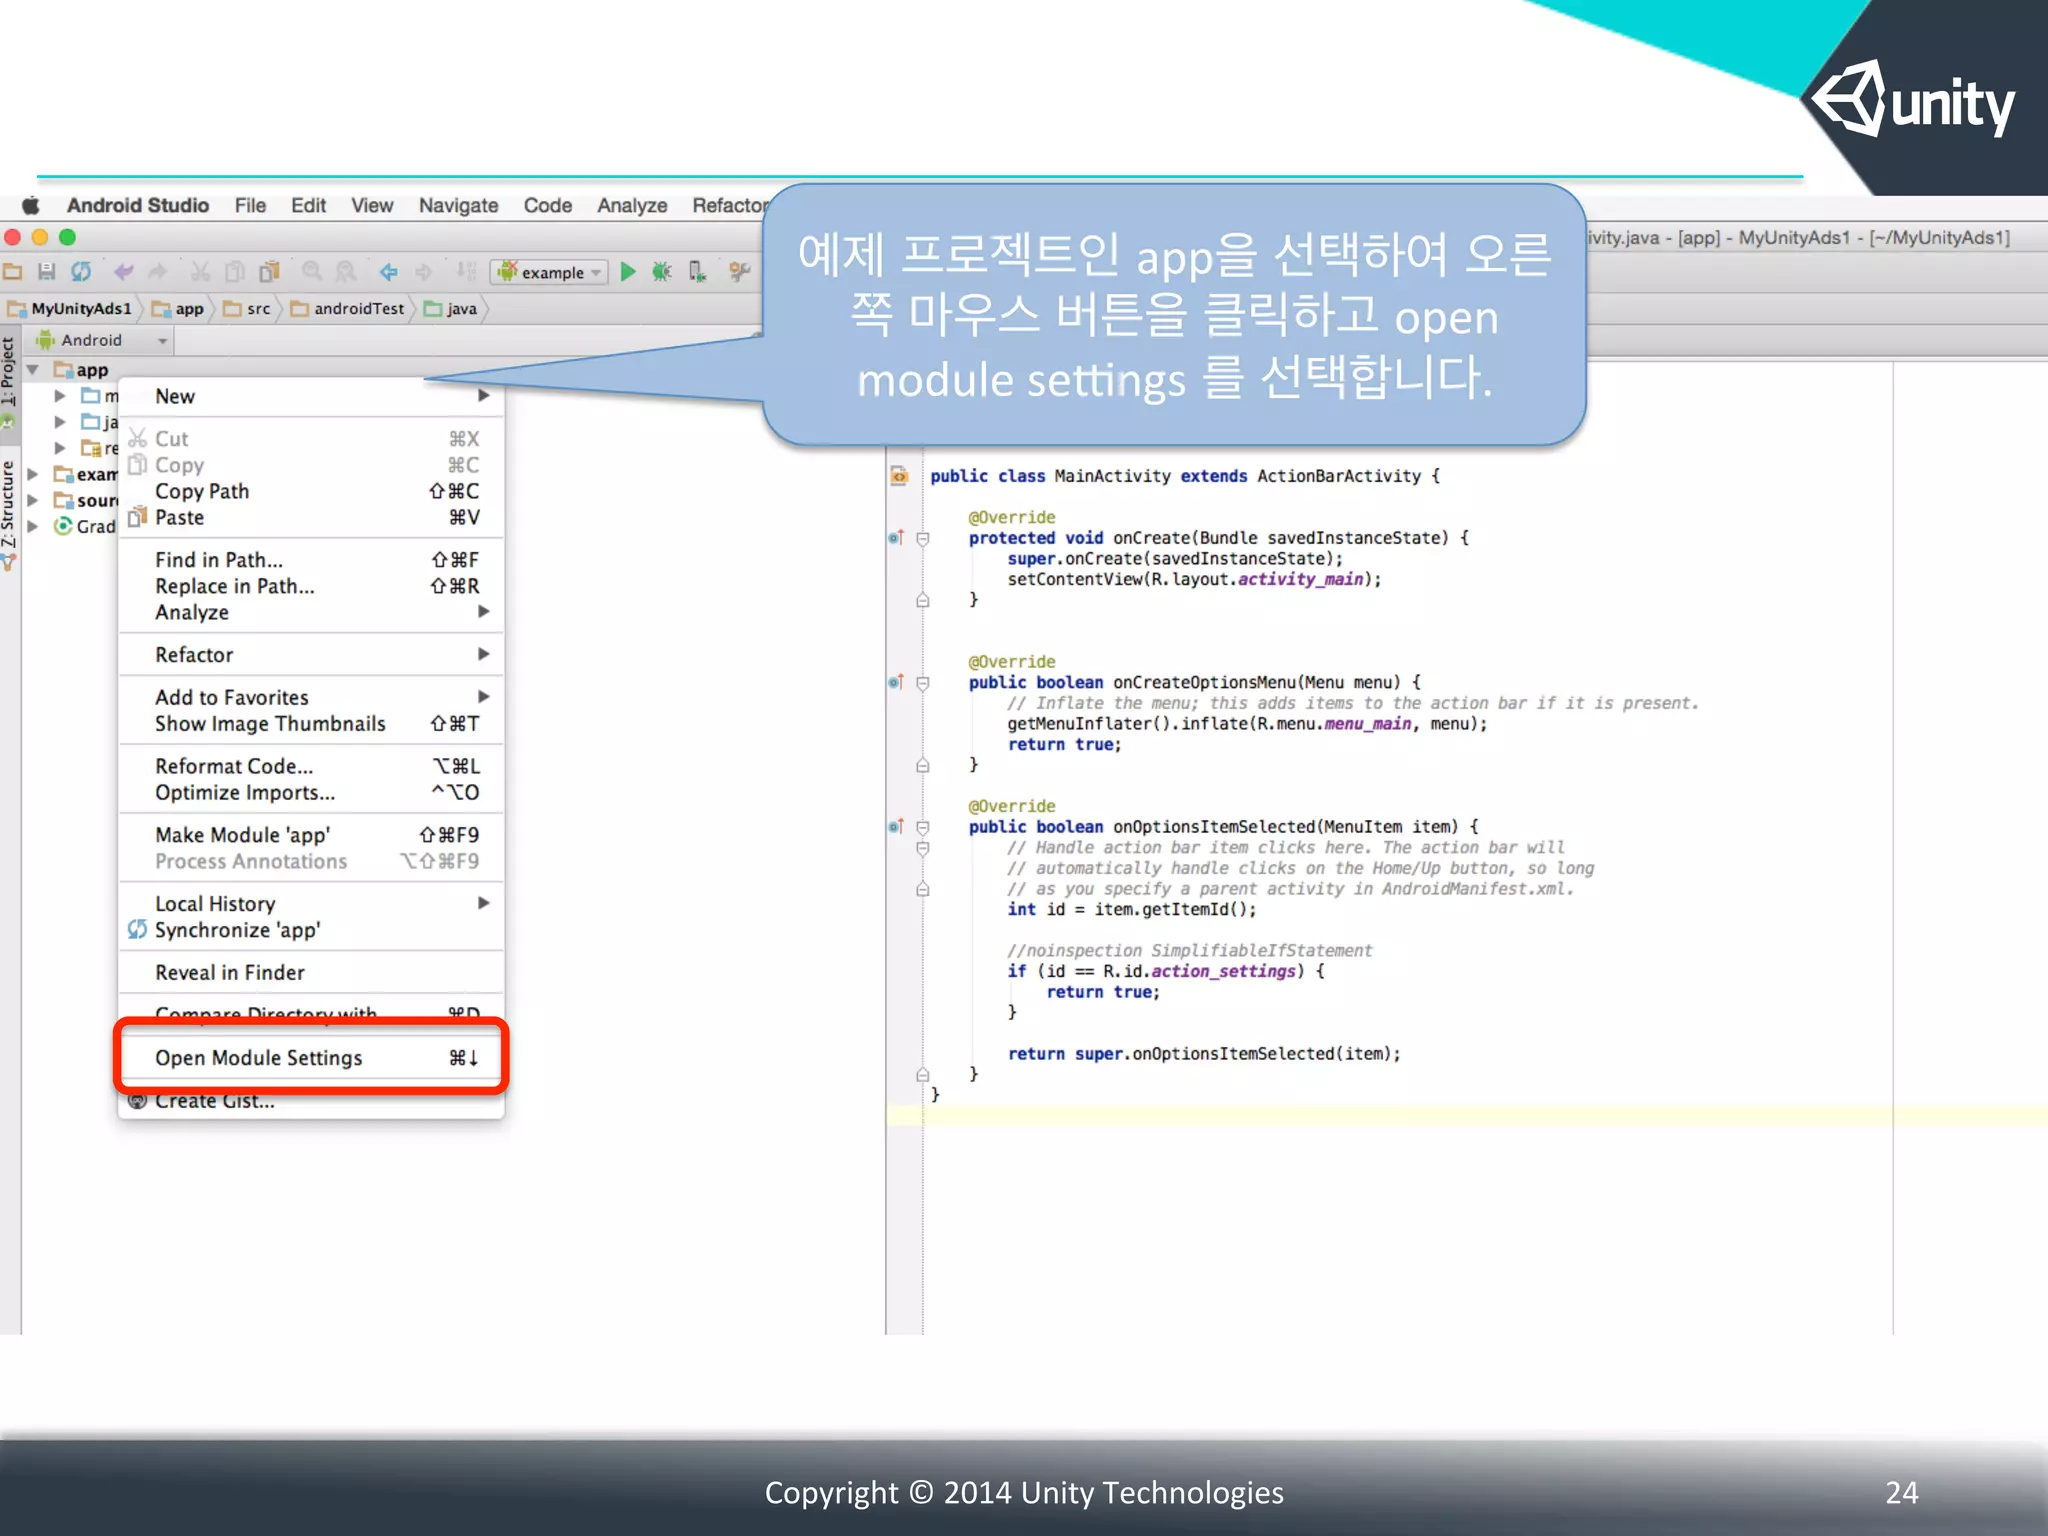Click the Paste clipboard toolbar icon
The width and height of the screenshot is (2048, 1536).
point(269,272)
